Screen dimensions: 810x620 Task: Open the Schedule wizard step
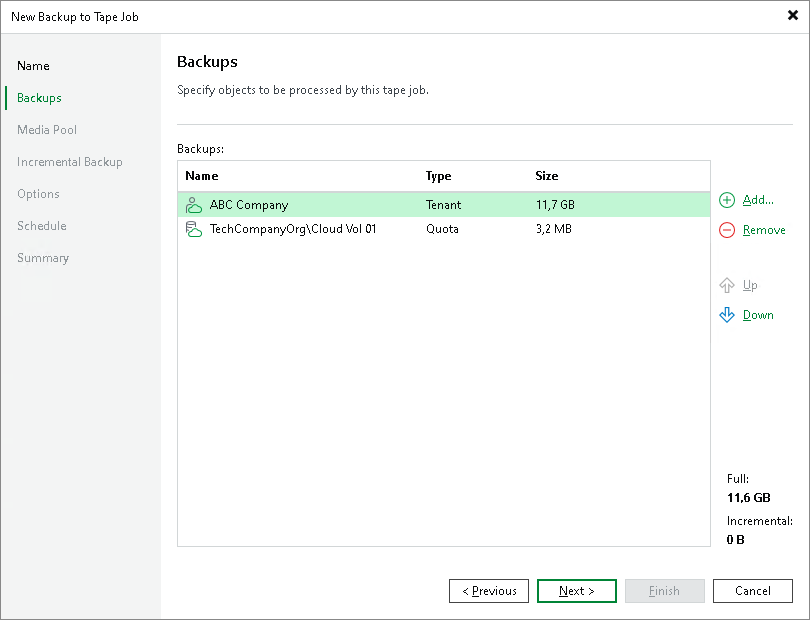41,226
